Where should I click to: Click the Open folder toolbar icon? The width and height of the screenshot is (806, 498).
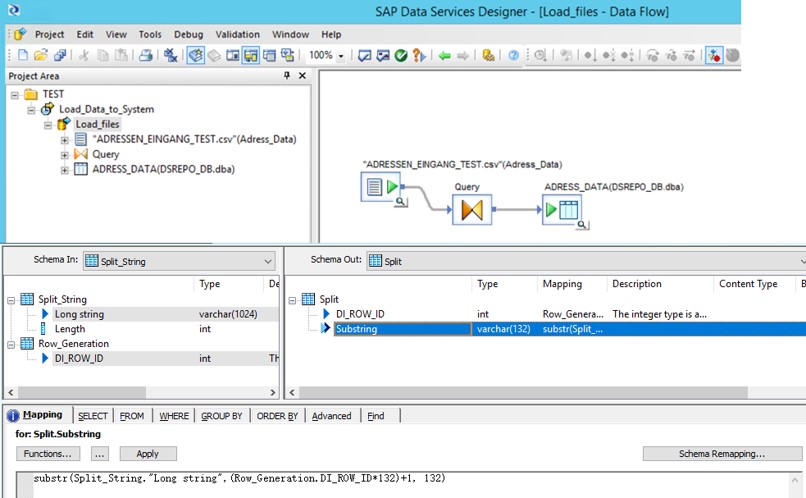click(x=41, y=56)
